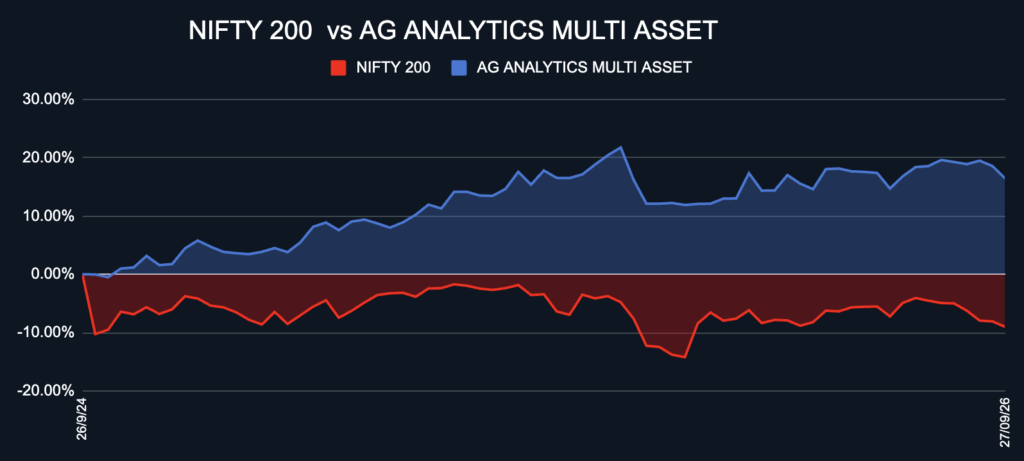Screen dimensions: 1024x461
Task: Click the red line's initial sharp dip
Action: pos(95,334)
